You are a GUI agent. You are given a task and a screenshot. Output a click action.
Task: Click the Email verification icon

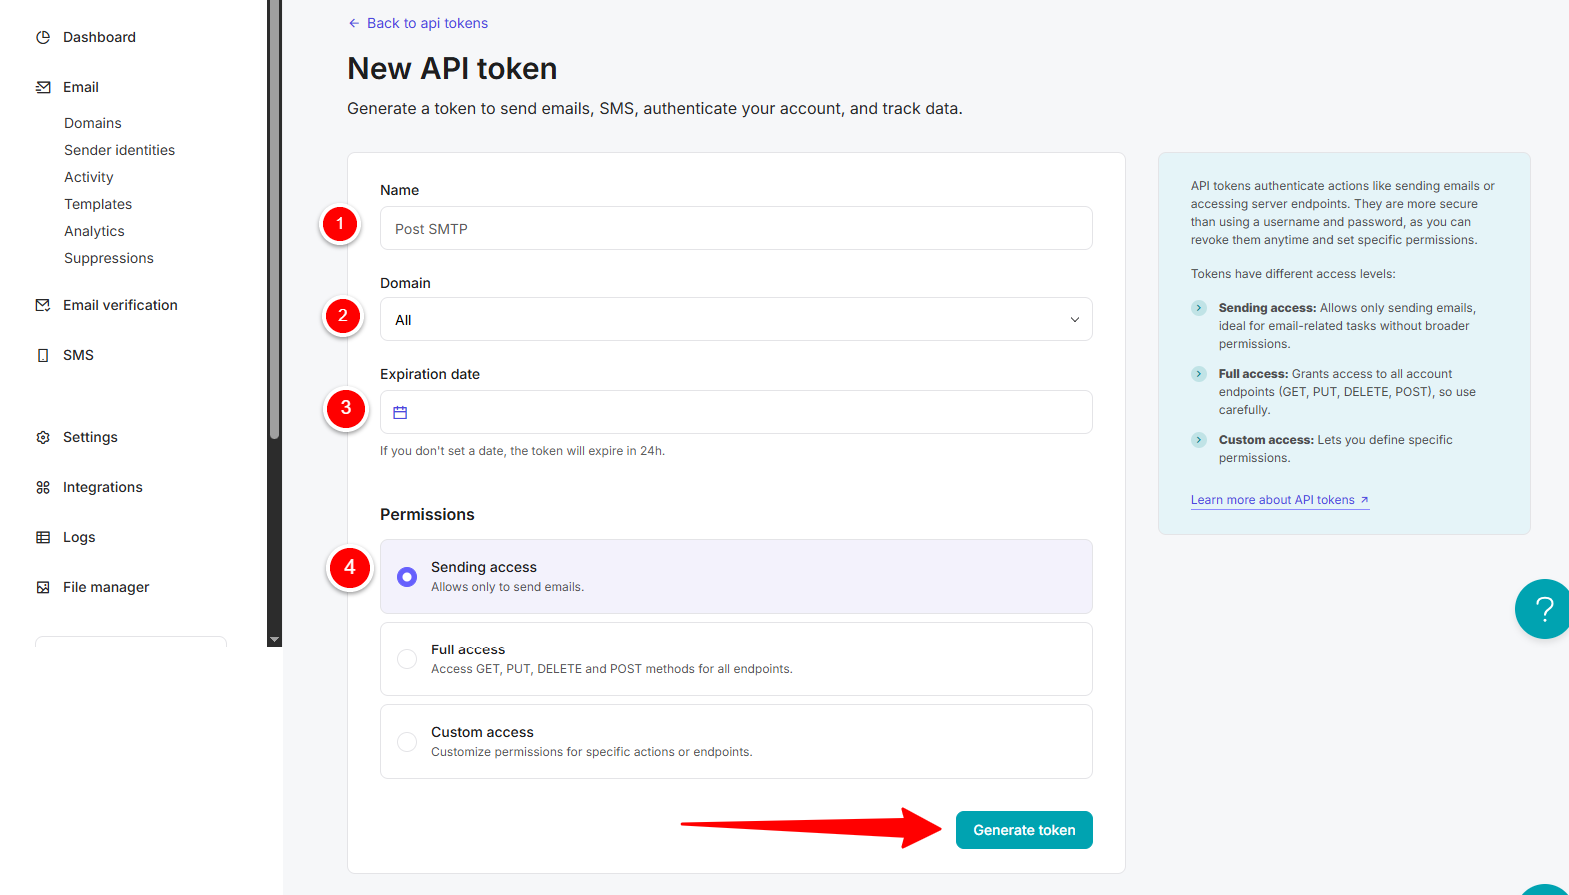coord(43,305)
